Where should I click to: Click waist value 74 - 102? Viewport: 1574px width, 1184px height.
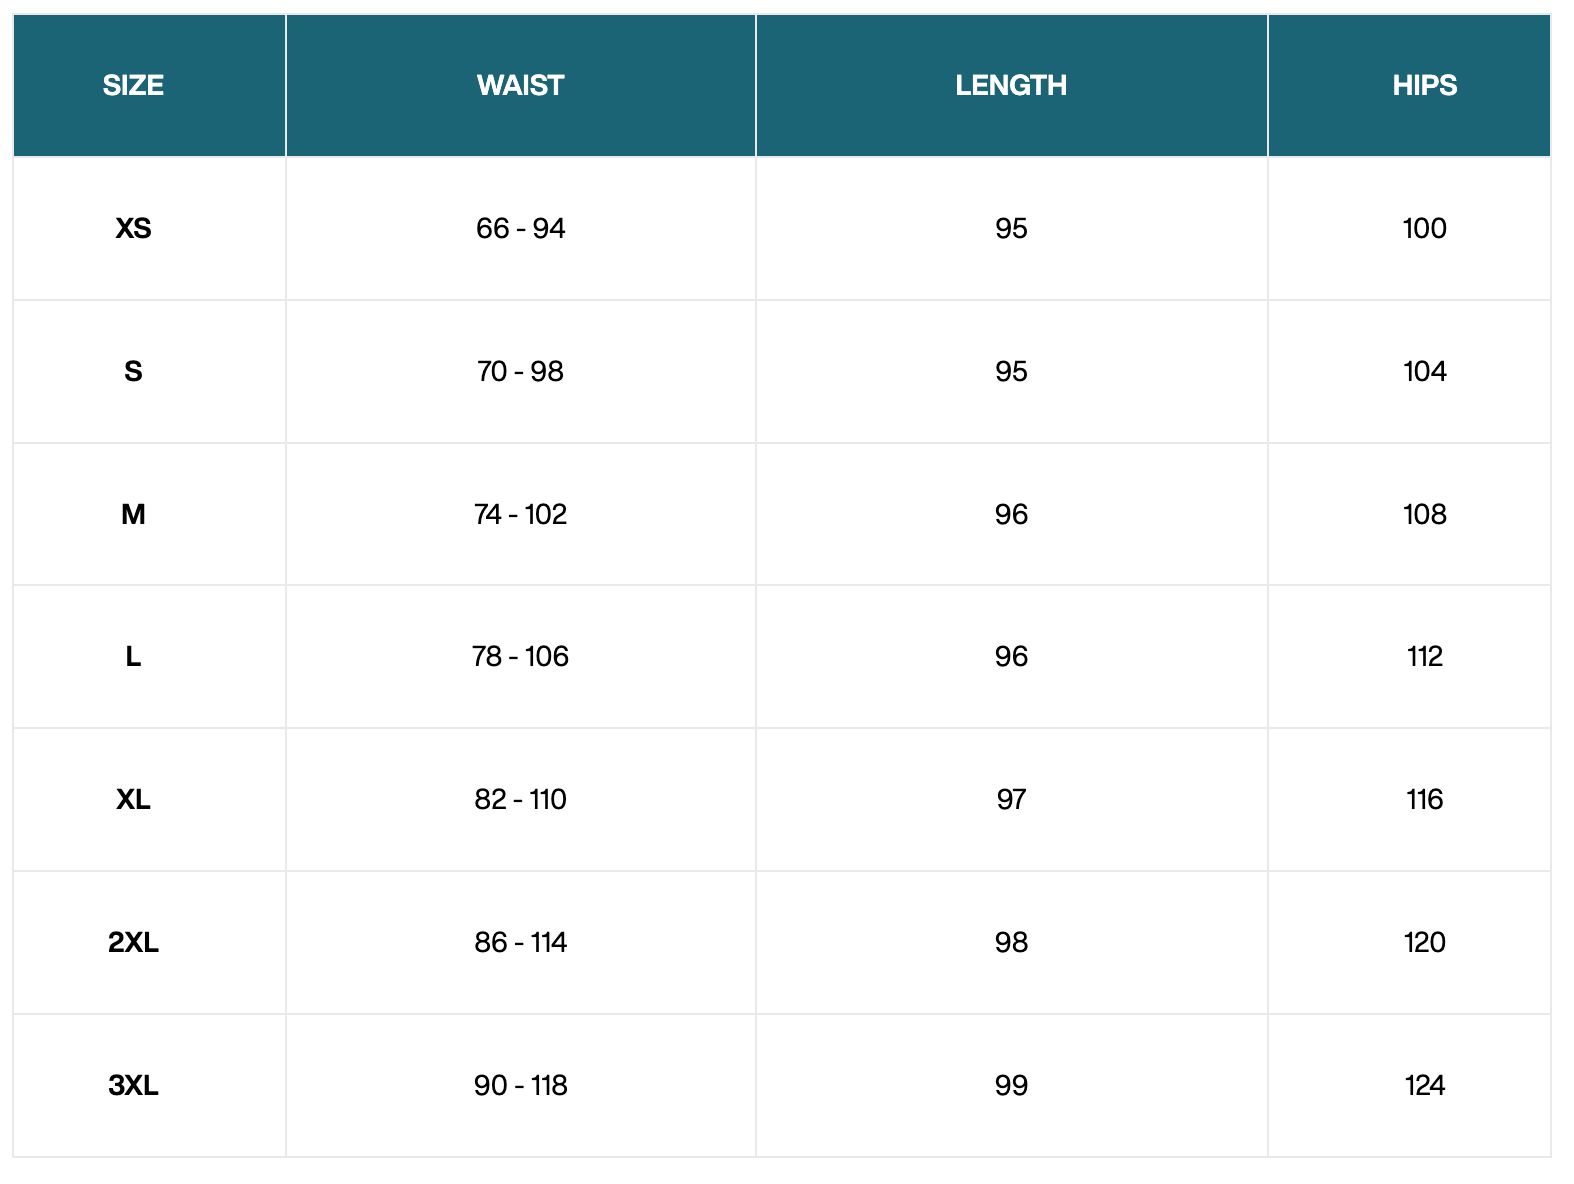point(520,515)
